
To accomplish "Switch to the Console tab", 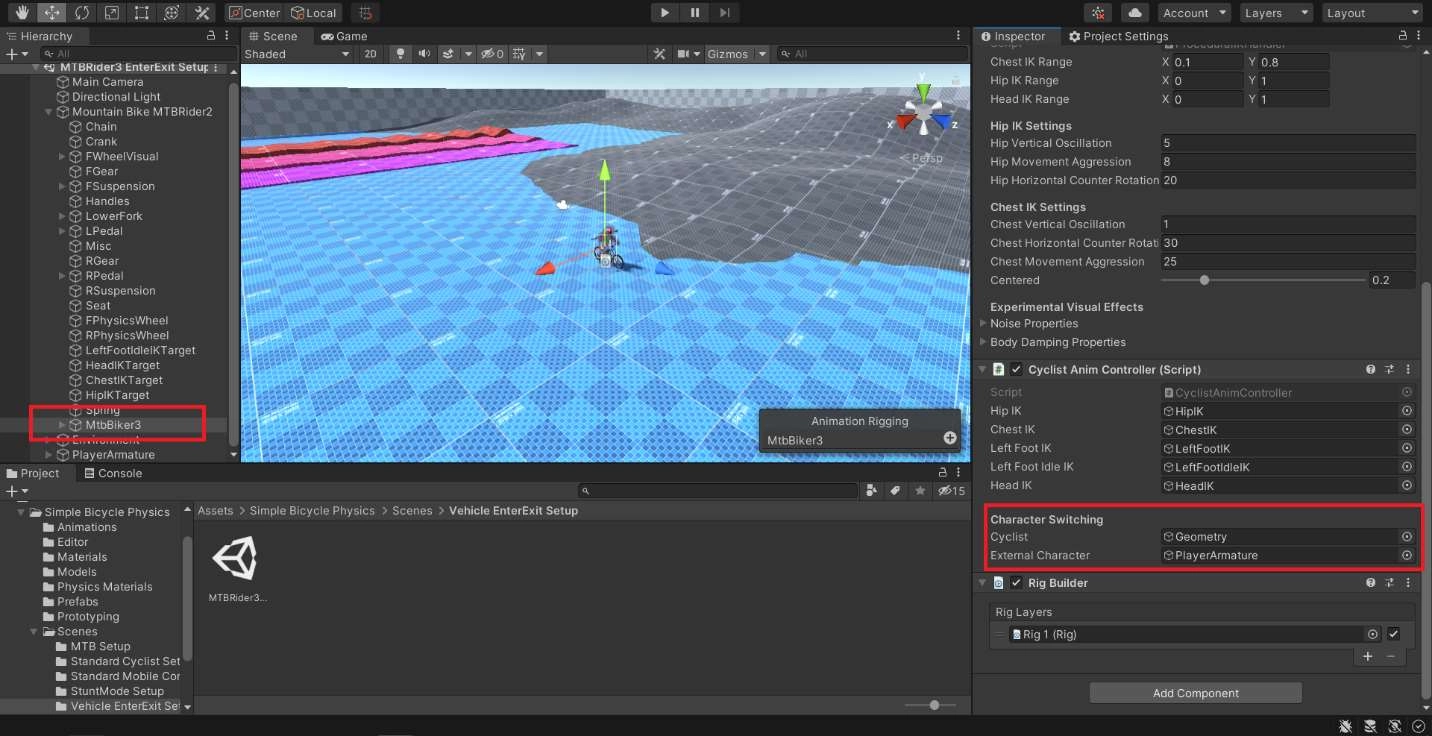I will 112,473.
